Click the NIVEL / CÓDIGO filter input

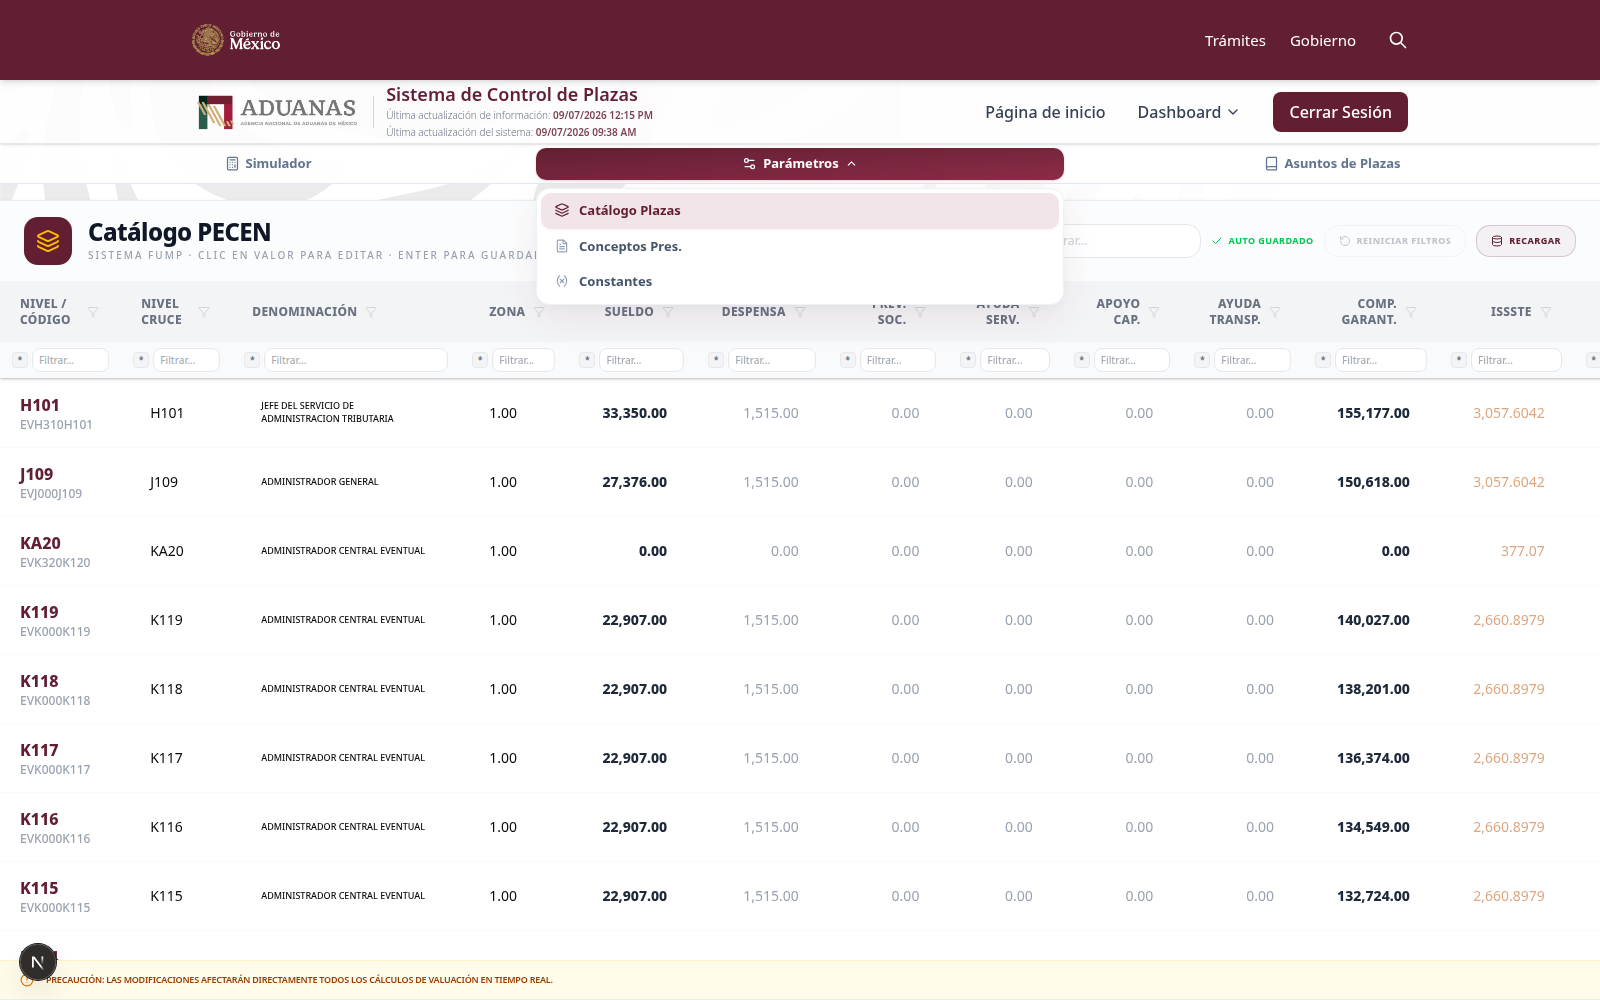click(70, 360)
